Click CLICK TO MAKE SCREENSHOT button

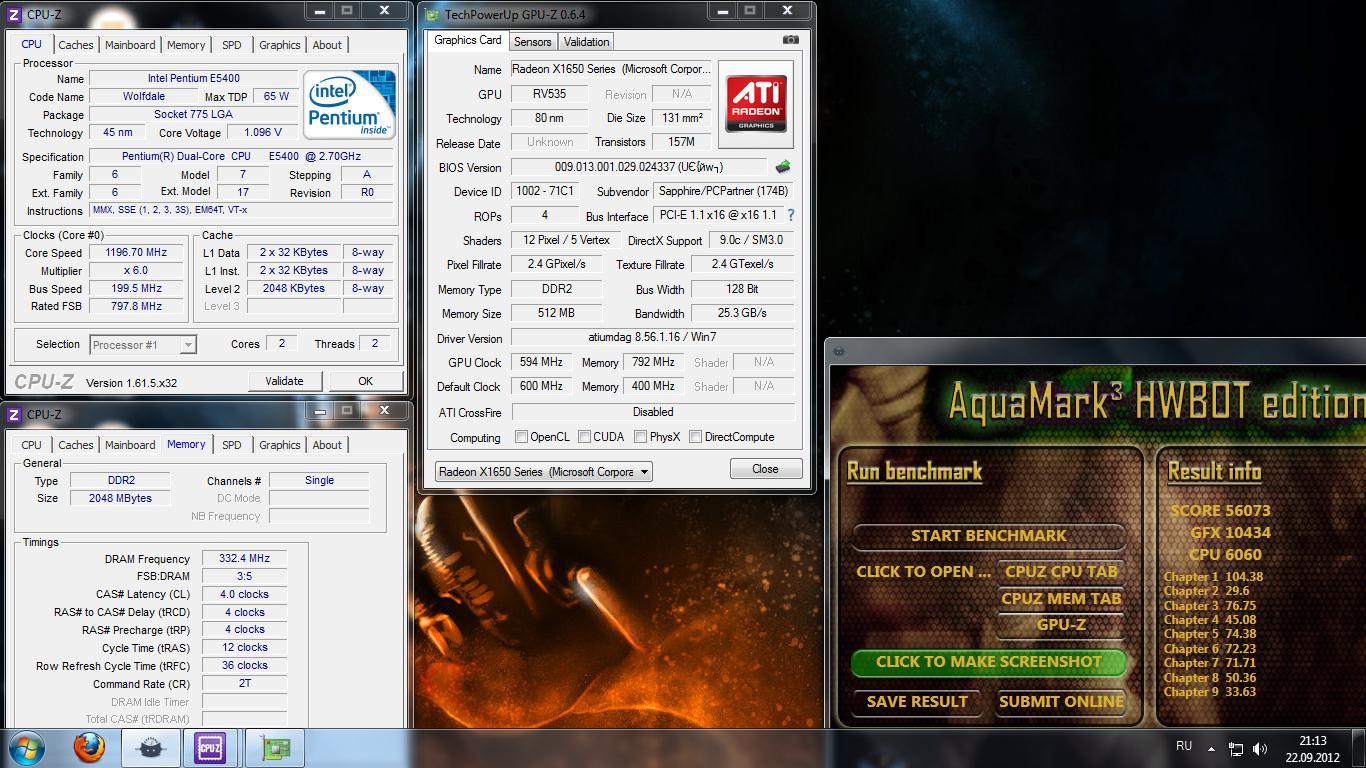(x=988, y=662)
